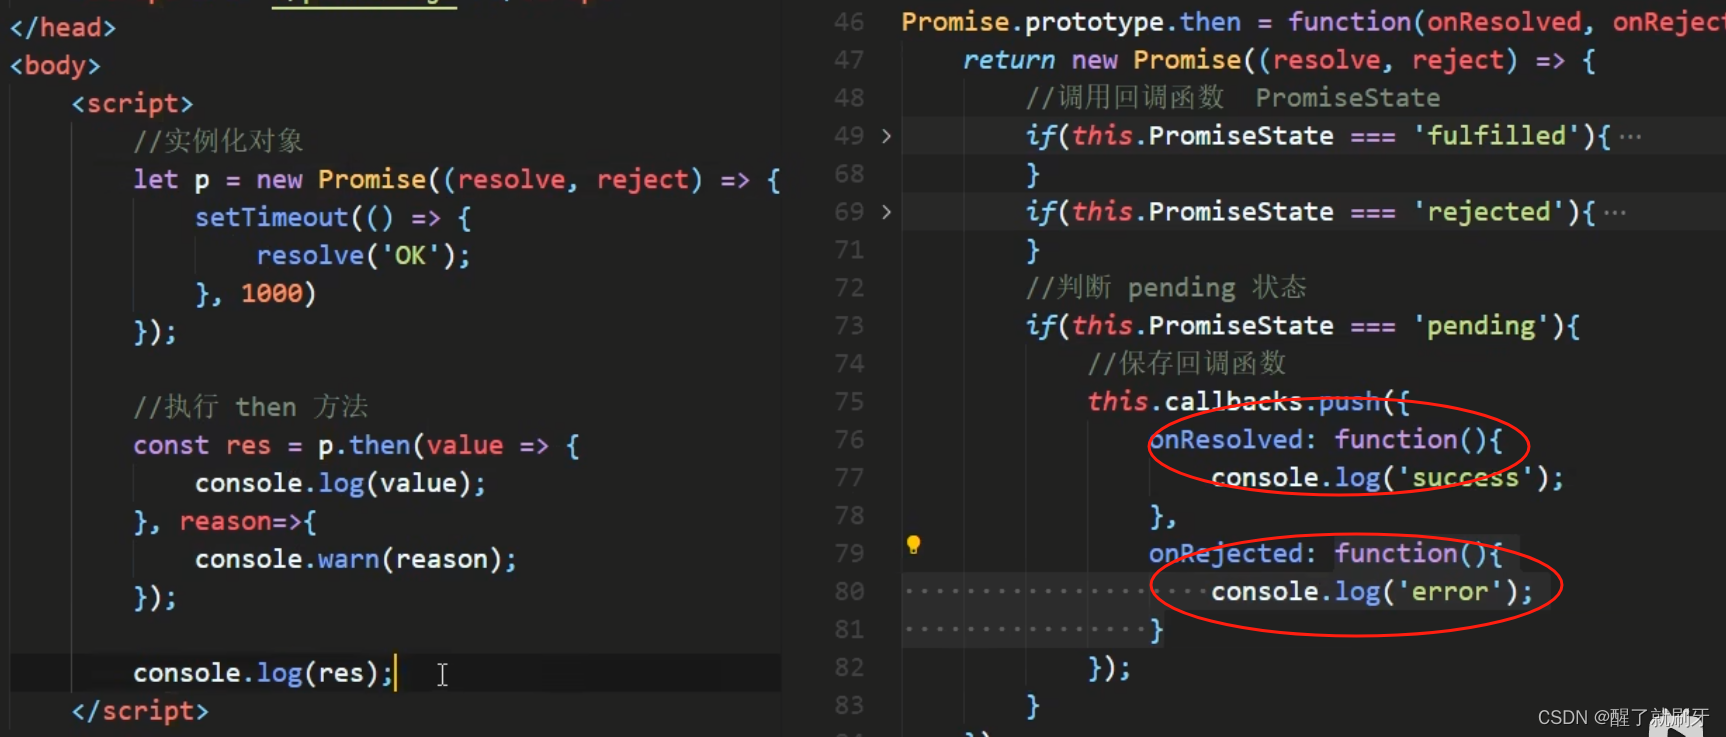Screen dimensions: 1726x737
Task: Click console.log(value); statement
Action: pos(341,484)
